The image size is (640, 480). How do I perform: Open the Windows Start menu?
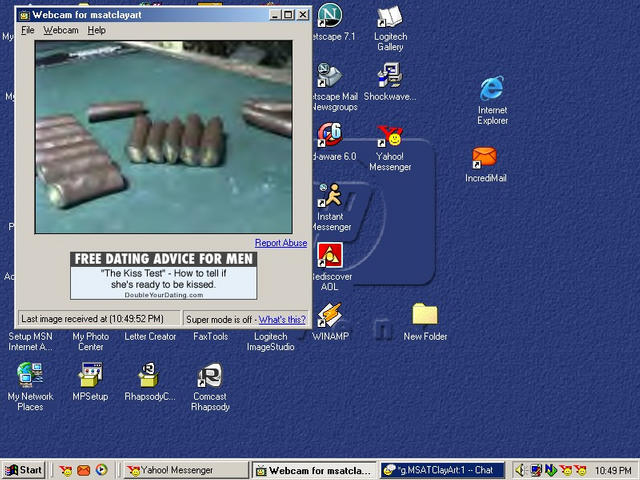pyautogui.click(x=24, y=470)
